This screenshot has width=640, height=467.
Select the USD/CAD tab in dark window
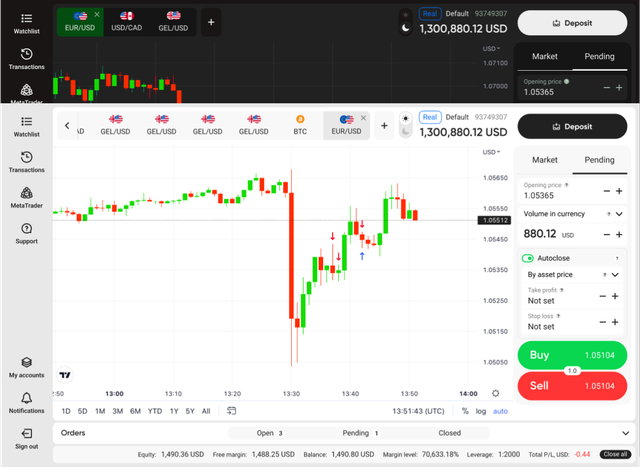127,22
